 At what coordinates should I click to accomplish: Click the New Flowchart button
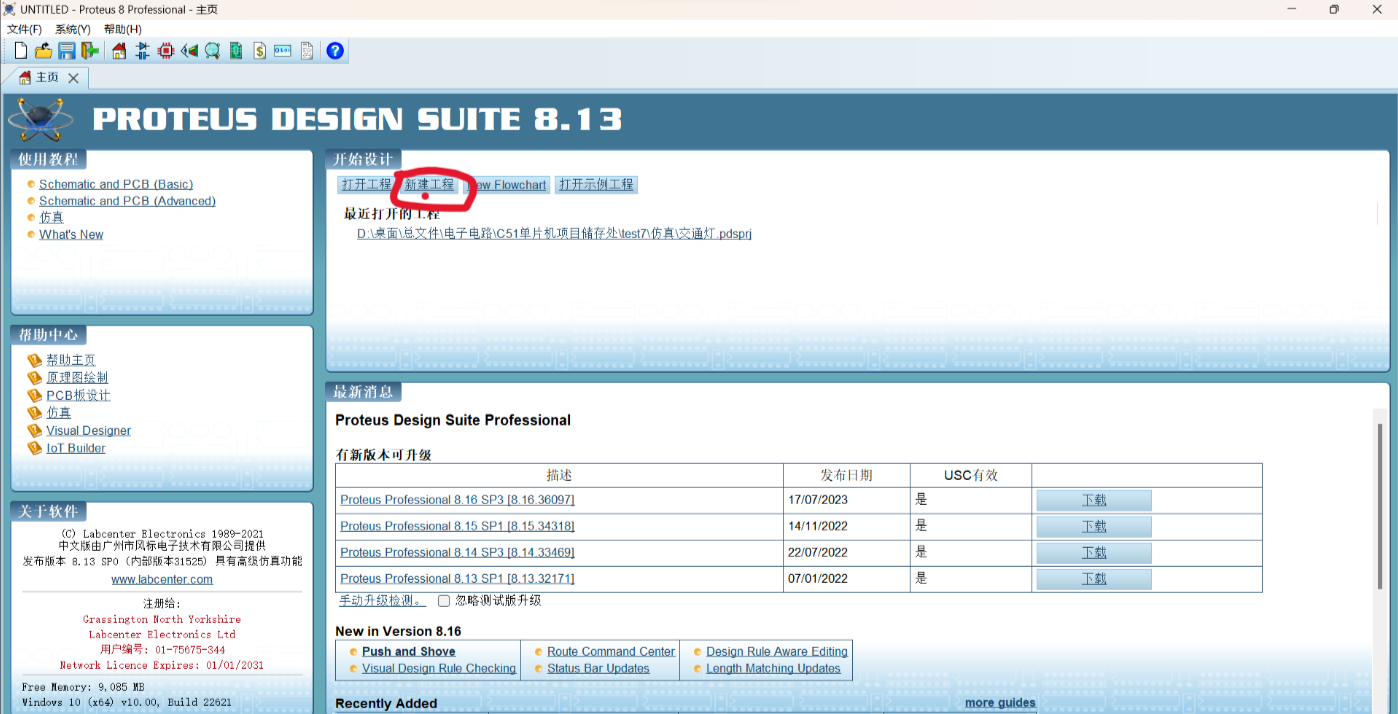pyautogui.click(x=507, y=185)
